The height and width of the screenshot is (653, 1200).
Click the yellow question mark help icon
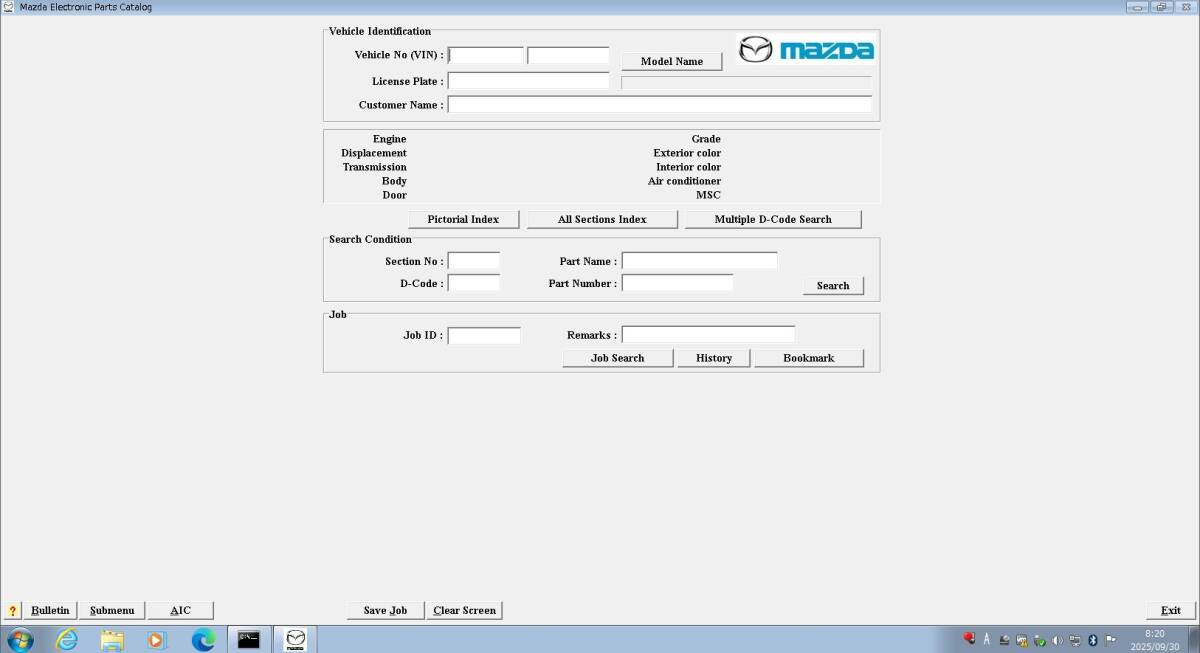13,610
